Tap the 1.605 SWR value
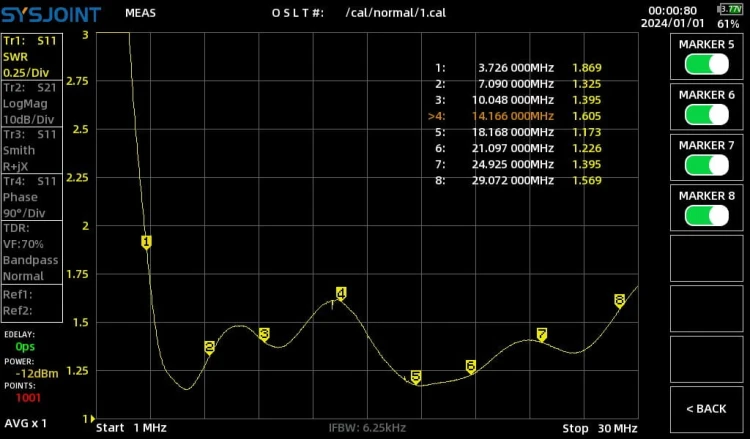Screen dimensions: 750x439 pos(587,116)
